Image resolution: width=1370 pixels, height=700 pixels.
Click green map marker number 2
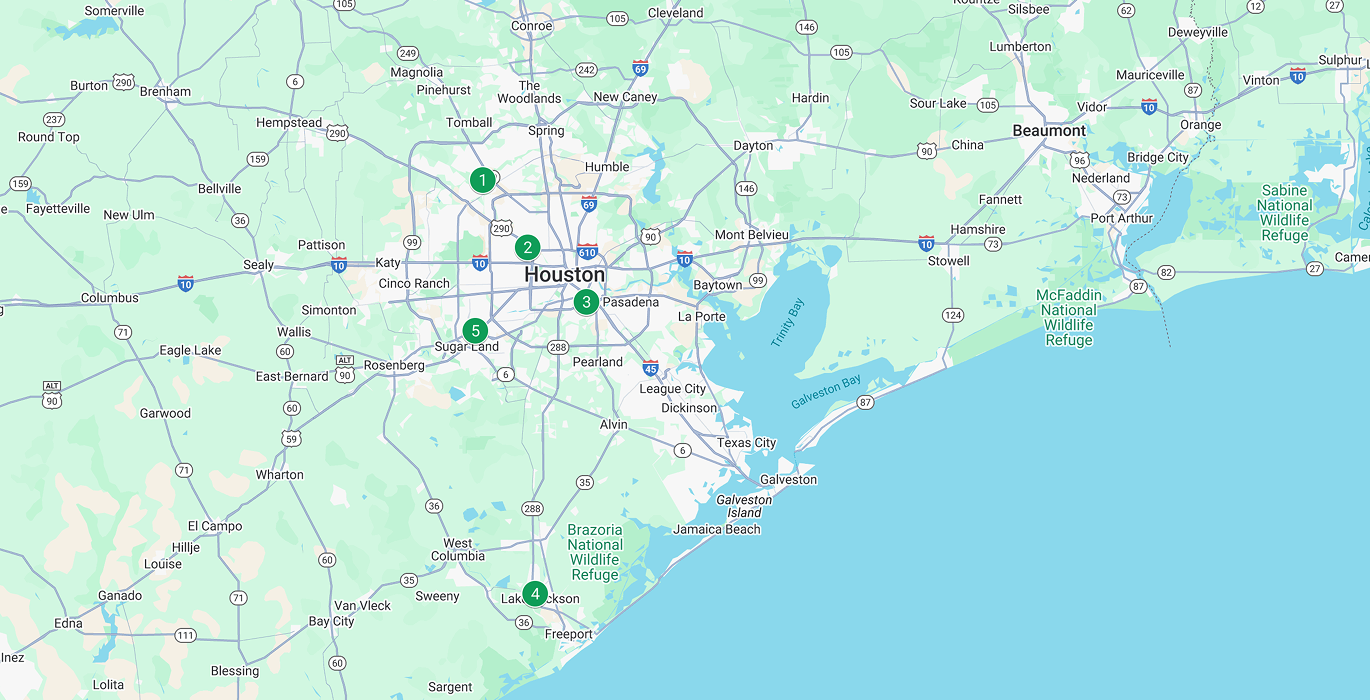point(528,248)
